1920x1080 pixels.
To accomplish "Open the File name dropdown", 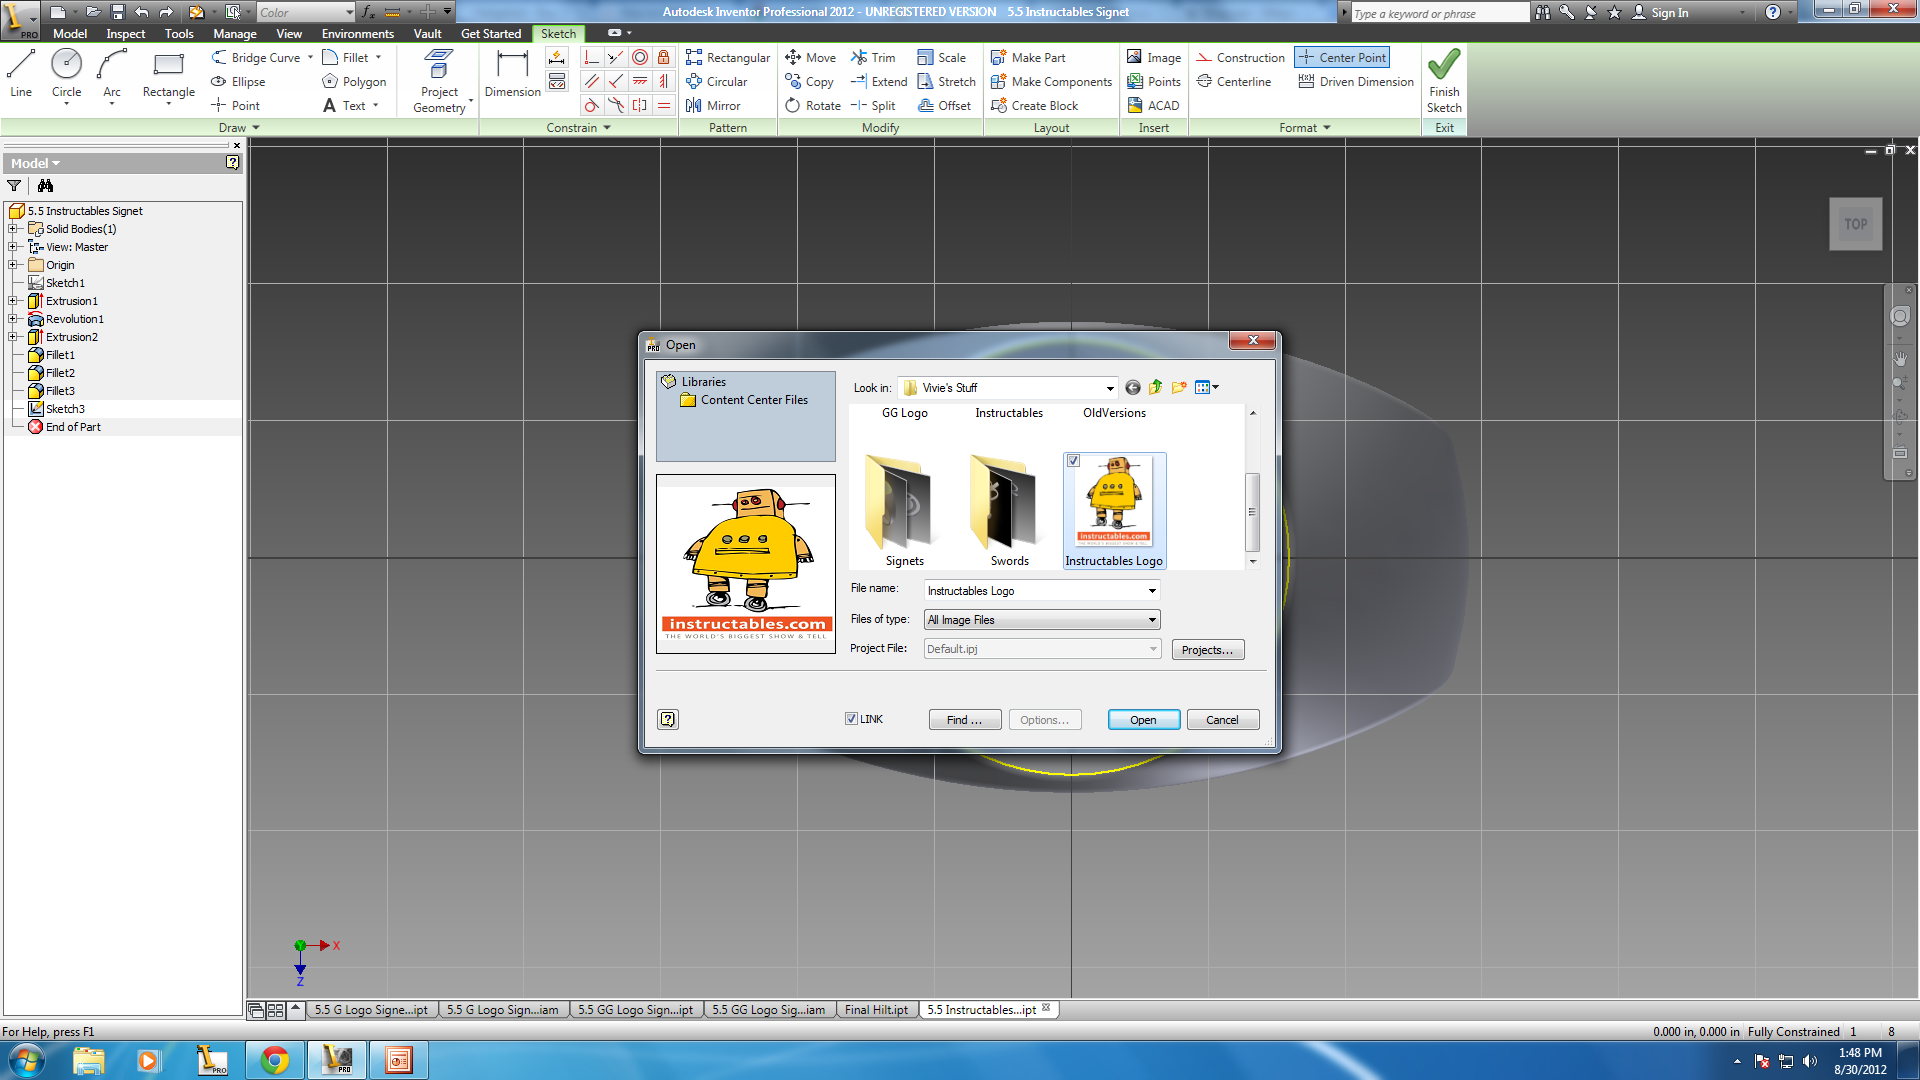I will pyautogui.click(x=1152, y=591).
